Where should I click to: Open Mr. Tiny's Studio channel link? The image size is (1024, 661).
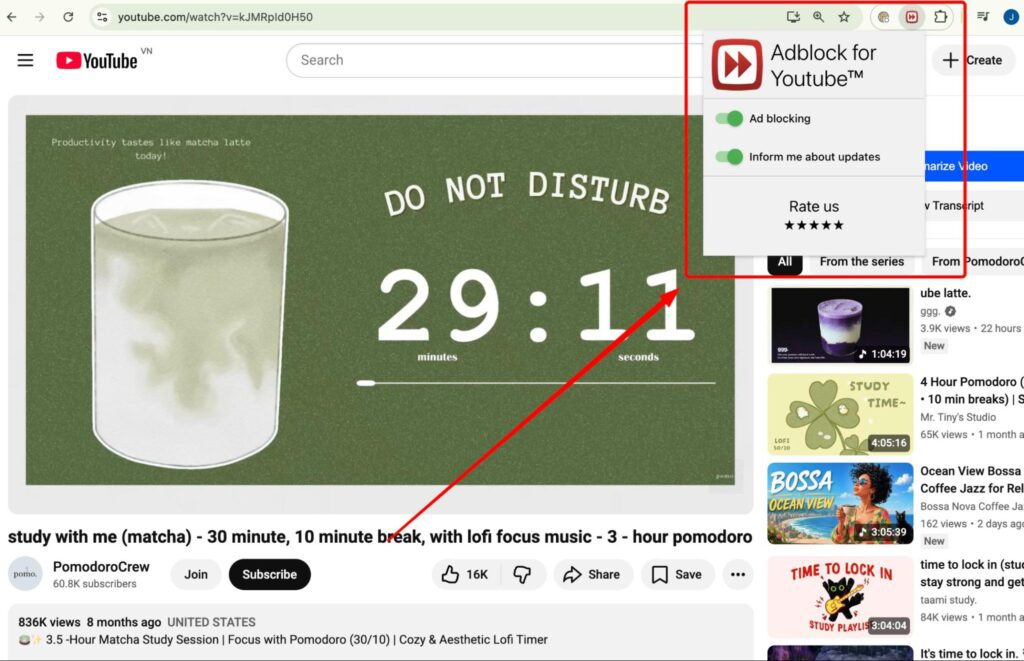click(958, 417)
